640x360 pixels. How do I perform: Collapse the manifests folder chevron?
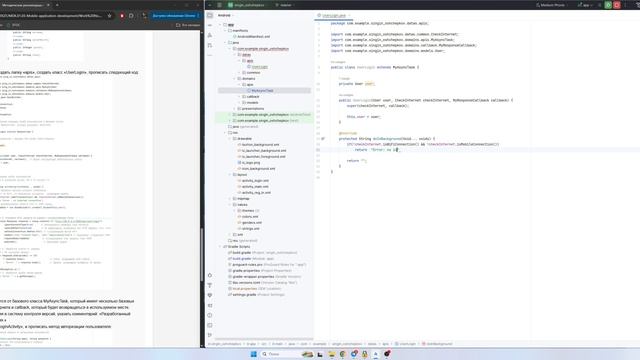click(x=225, y=31)
